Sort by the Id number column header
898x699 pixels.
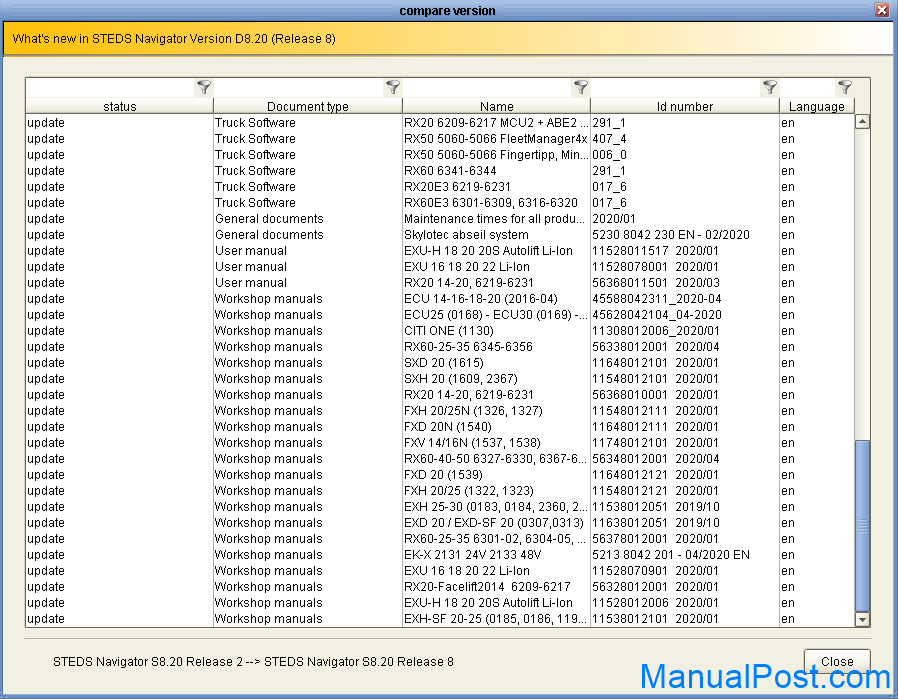tap(685, 106)
